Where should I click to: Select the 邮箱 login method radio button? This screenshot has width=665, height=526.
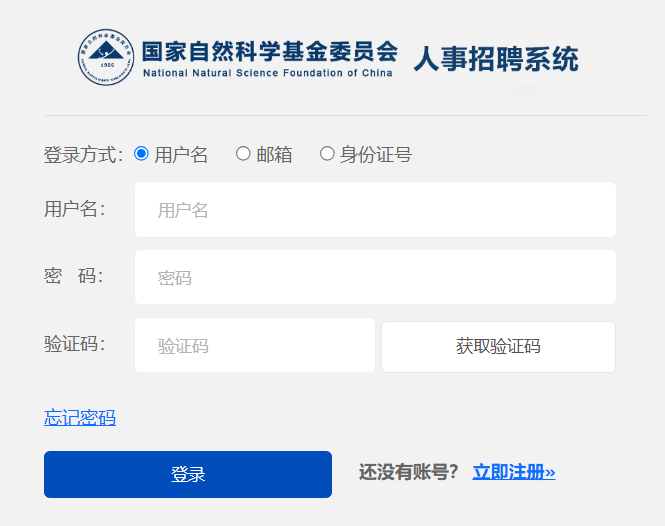(x=243, y=154)
